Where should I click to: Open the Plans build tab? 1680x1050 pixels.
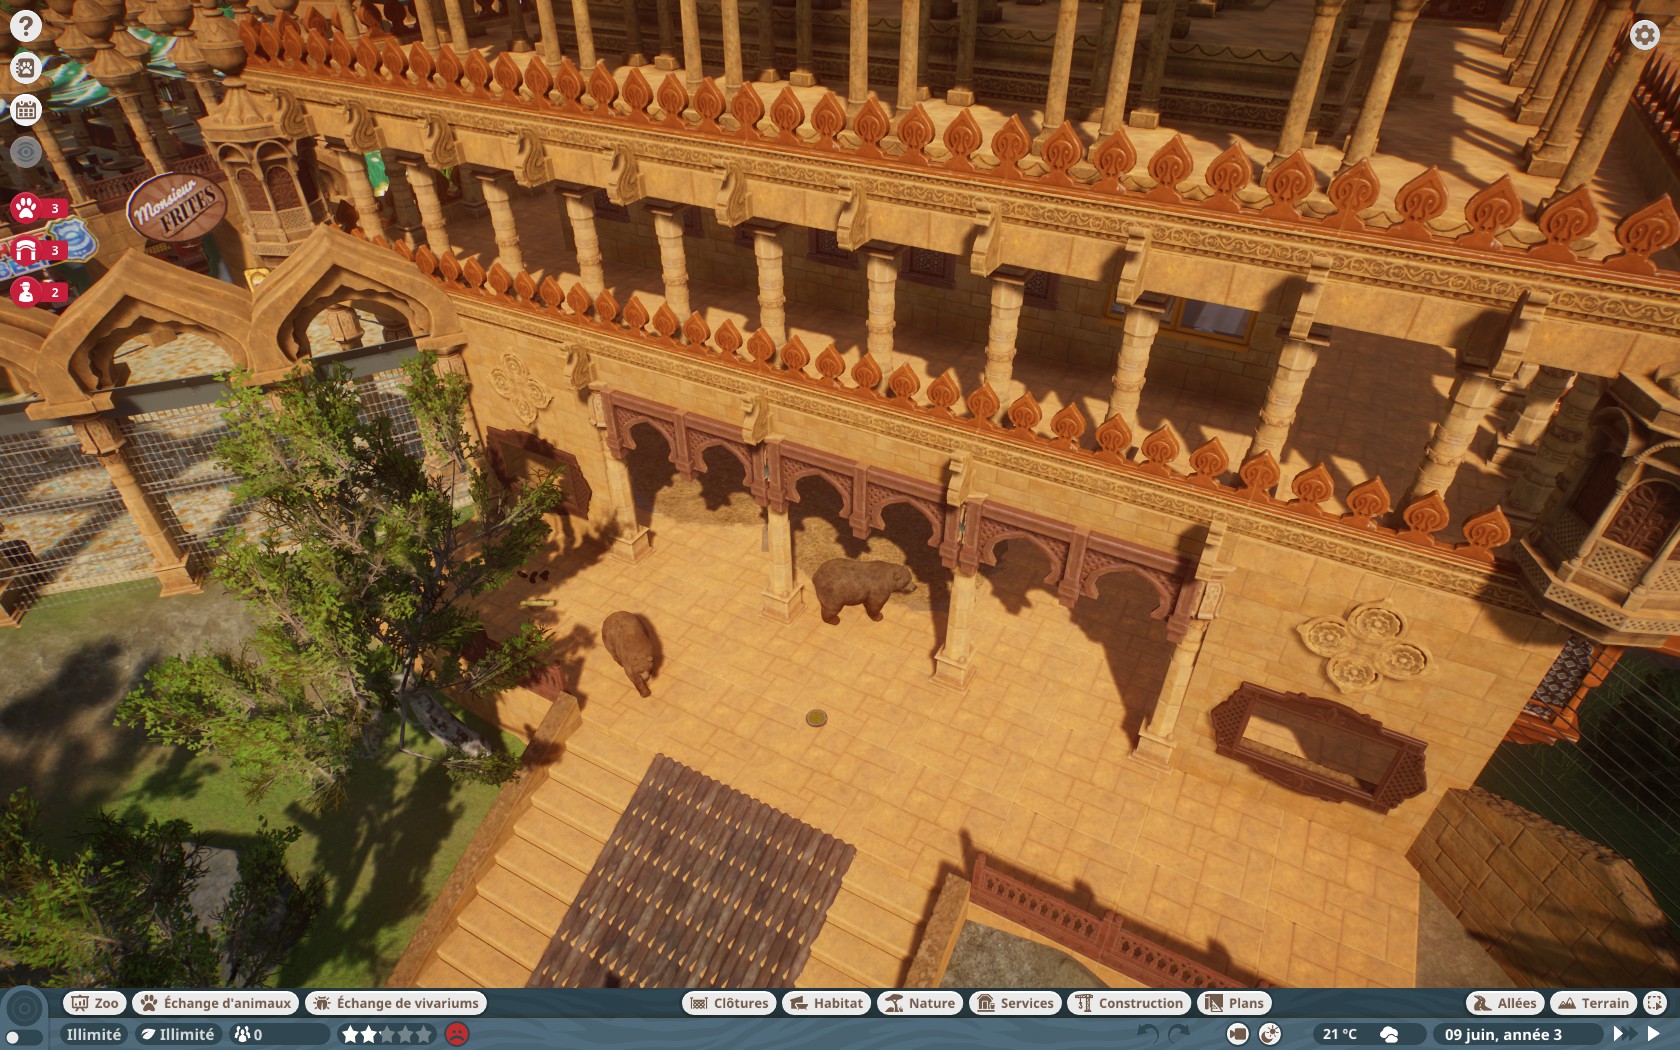pyautogui.click(x=1235, y=1003)
